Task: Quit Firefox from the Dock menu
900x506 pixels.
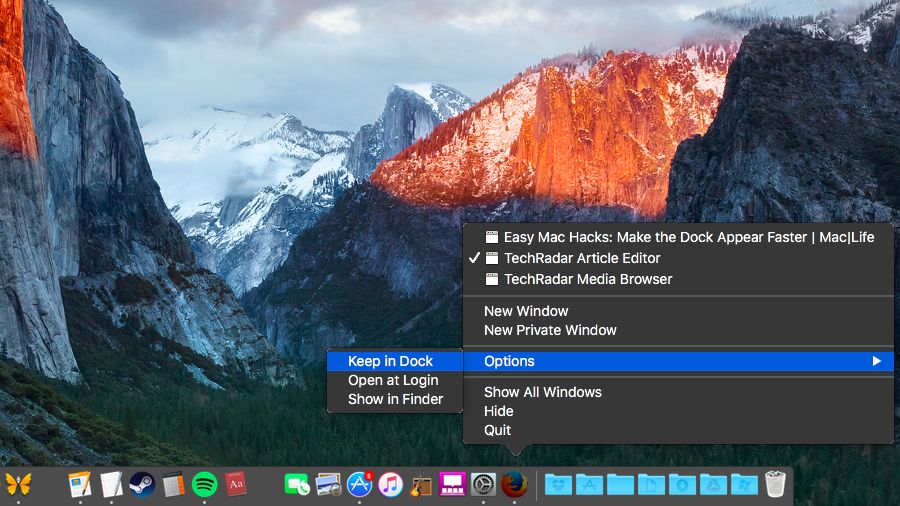Action: [678, 430]
